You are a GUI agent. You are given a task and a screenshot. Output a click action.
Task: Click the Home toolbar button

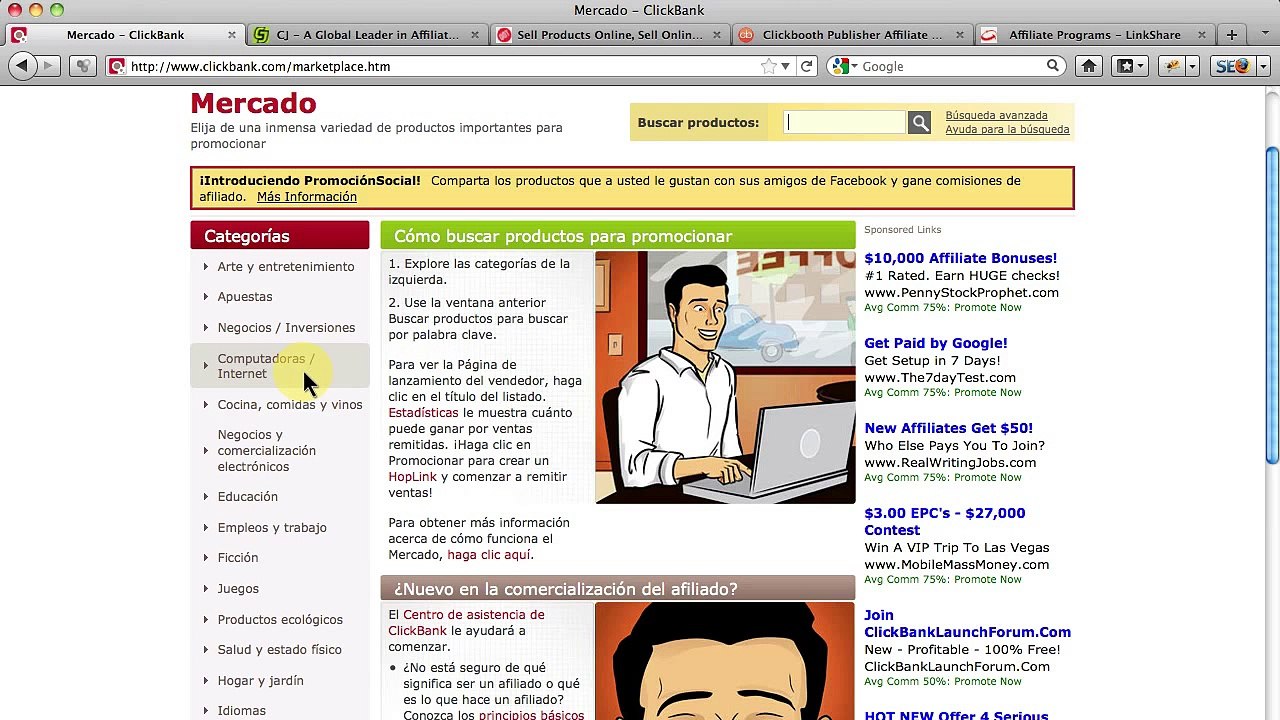[1089, 66]
